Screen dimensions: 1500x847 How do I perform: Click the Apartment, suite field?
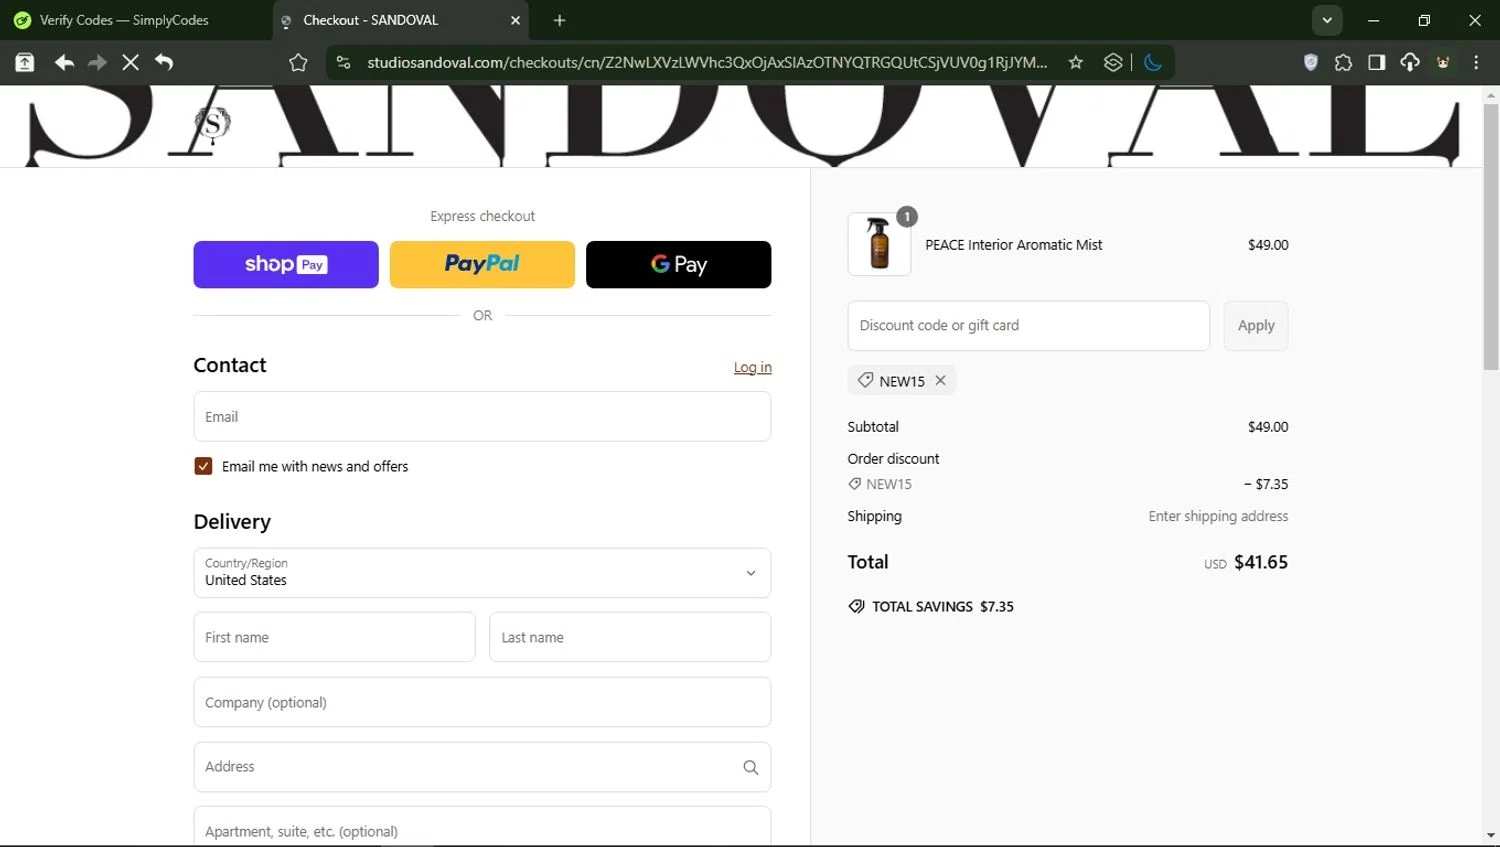(x=482, y=827)
